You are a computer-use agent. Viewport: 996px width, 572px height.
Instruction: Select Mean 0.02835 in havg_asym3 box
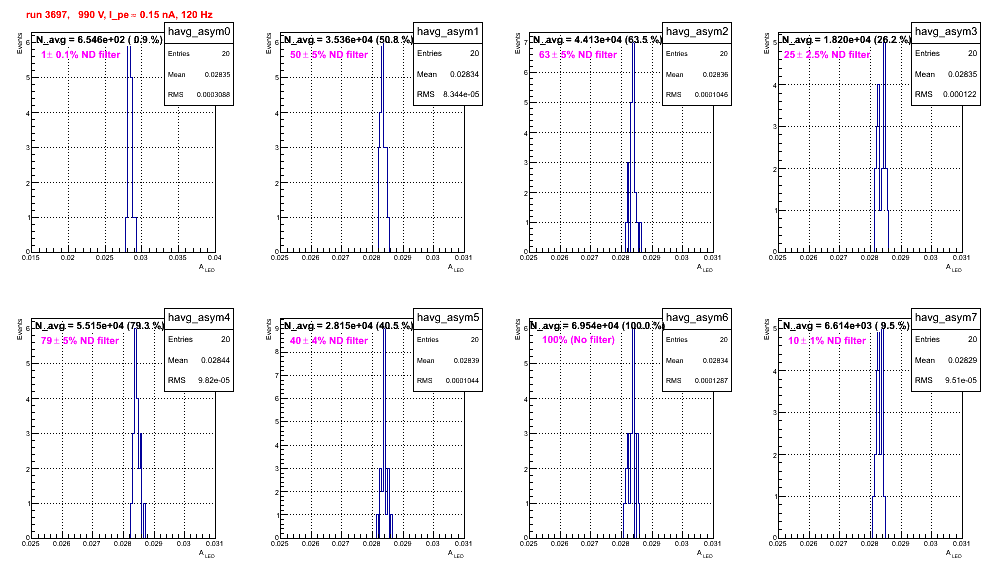pos(963,74)
